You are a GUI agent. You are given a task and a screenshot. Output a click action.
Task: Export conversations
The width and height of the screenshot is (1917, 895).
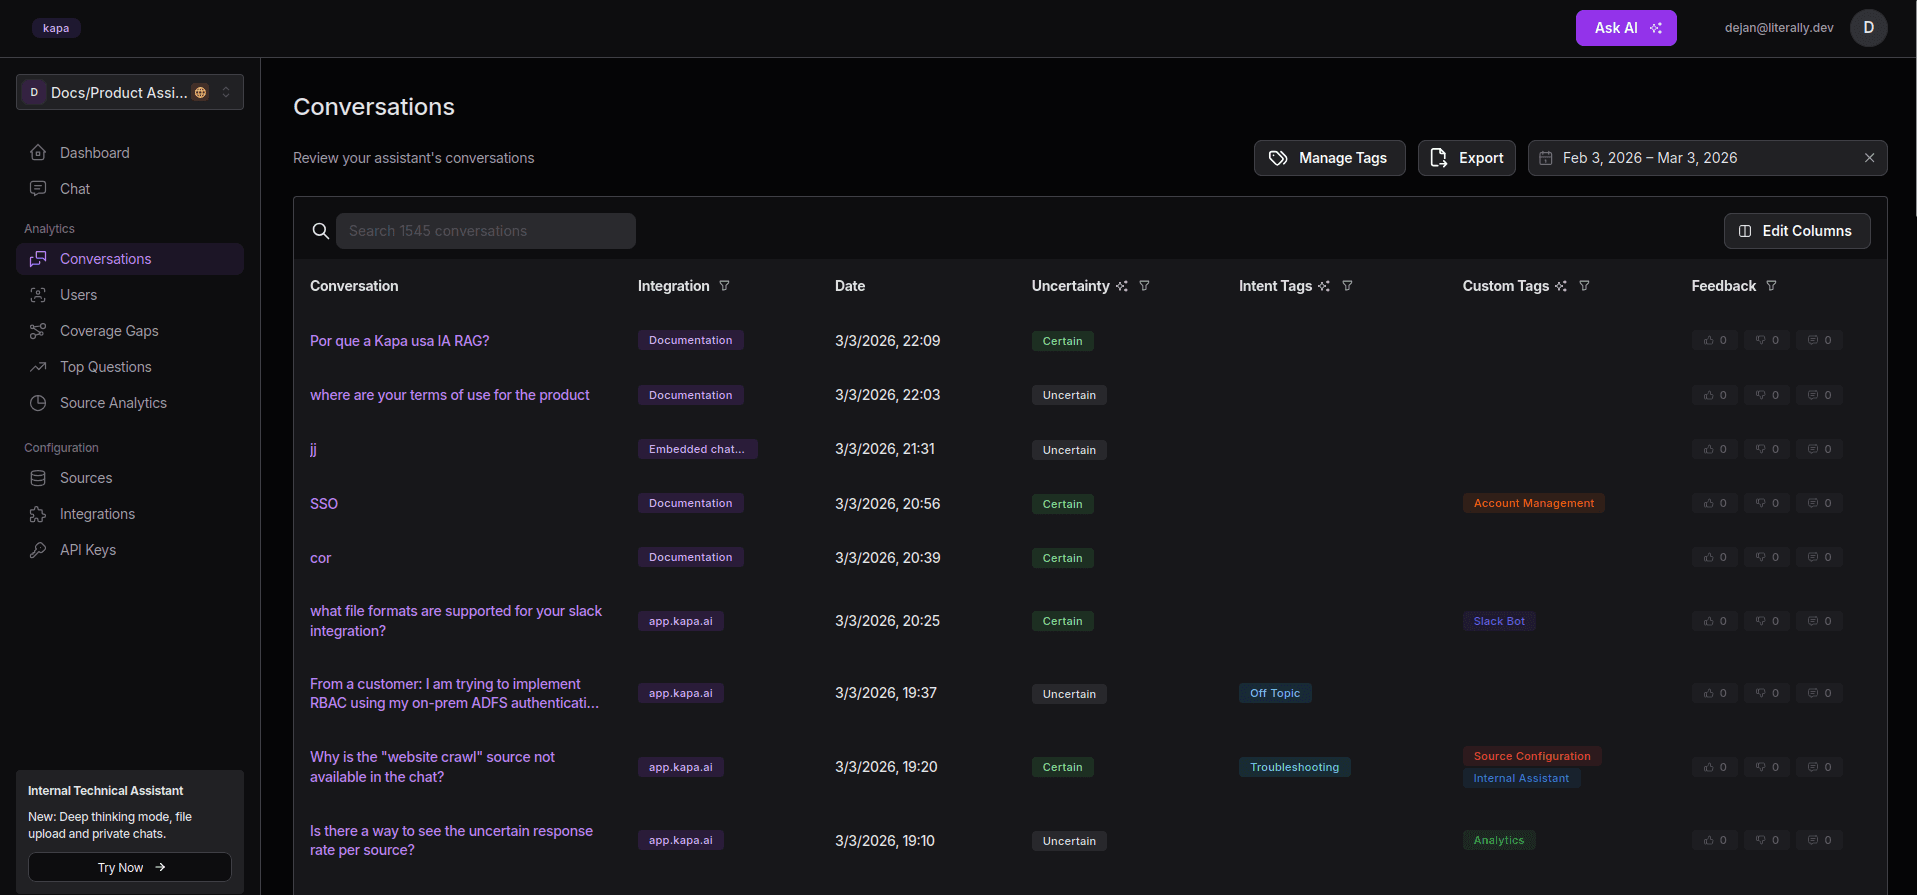coord(1467,158)
